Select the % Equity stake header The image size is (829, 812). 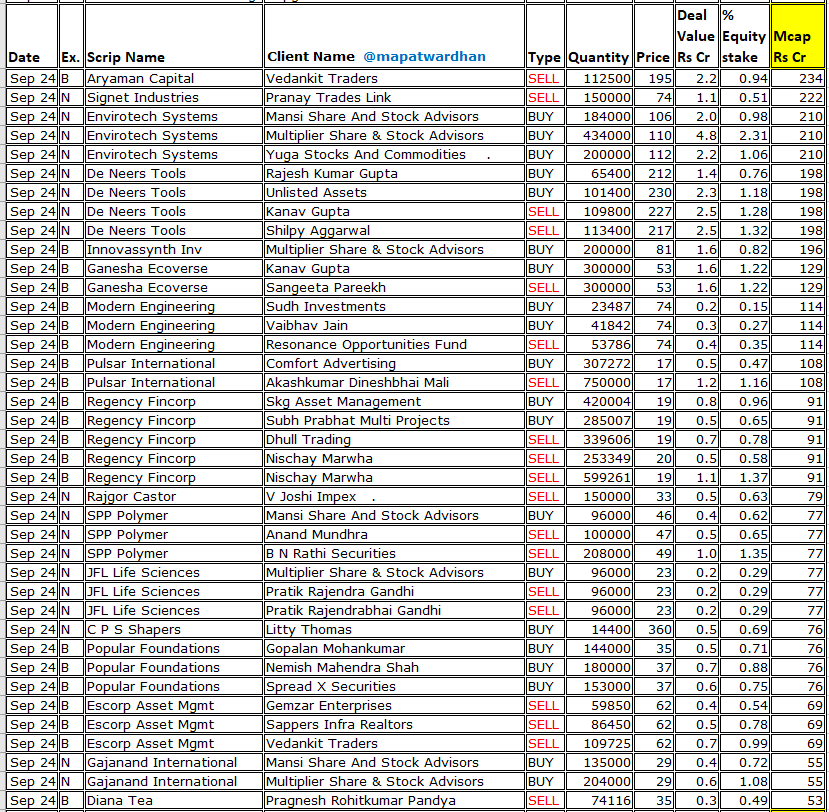pos(744,36)
